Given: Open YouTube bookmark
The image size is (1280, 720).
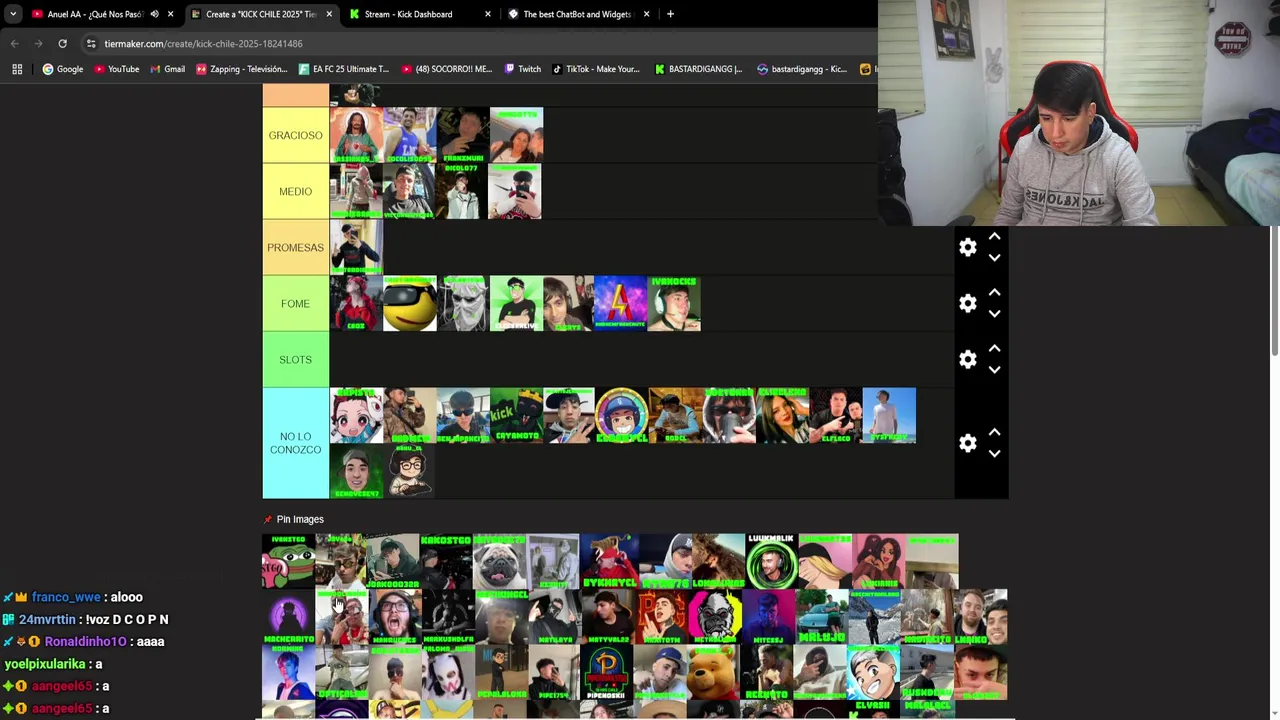Looking at the screenshot, I should coord(116,69).
